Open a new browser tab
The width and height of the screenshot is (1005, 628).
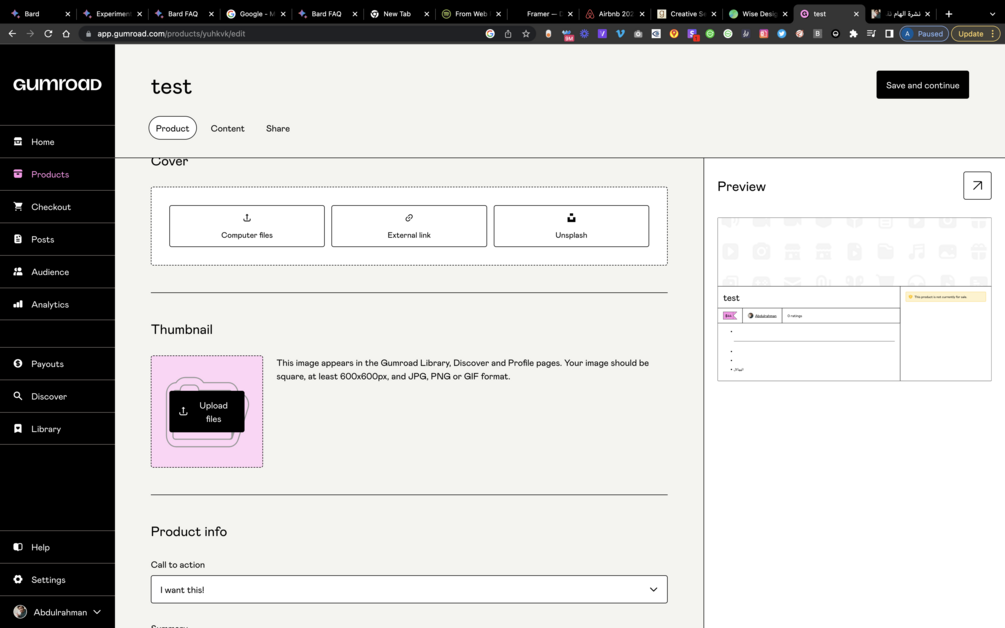click(949, 13)
